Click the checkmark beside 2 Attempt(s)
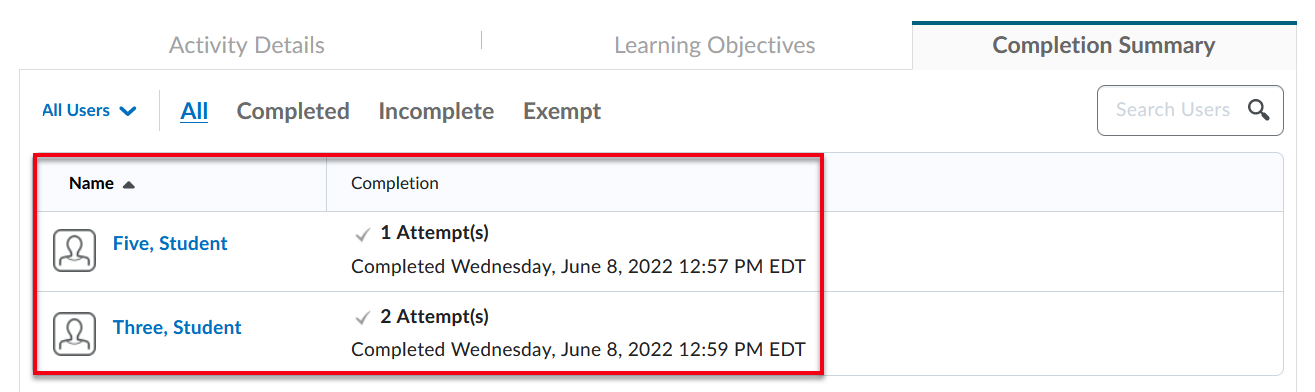Image resolution: width=1315 pixels, height=392 pixels. 363,318
